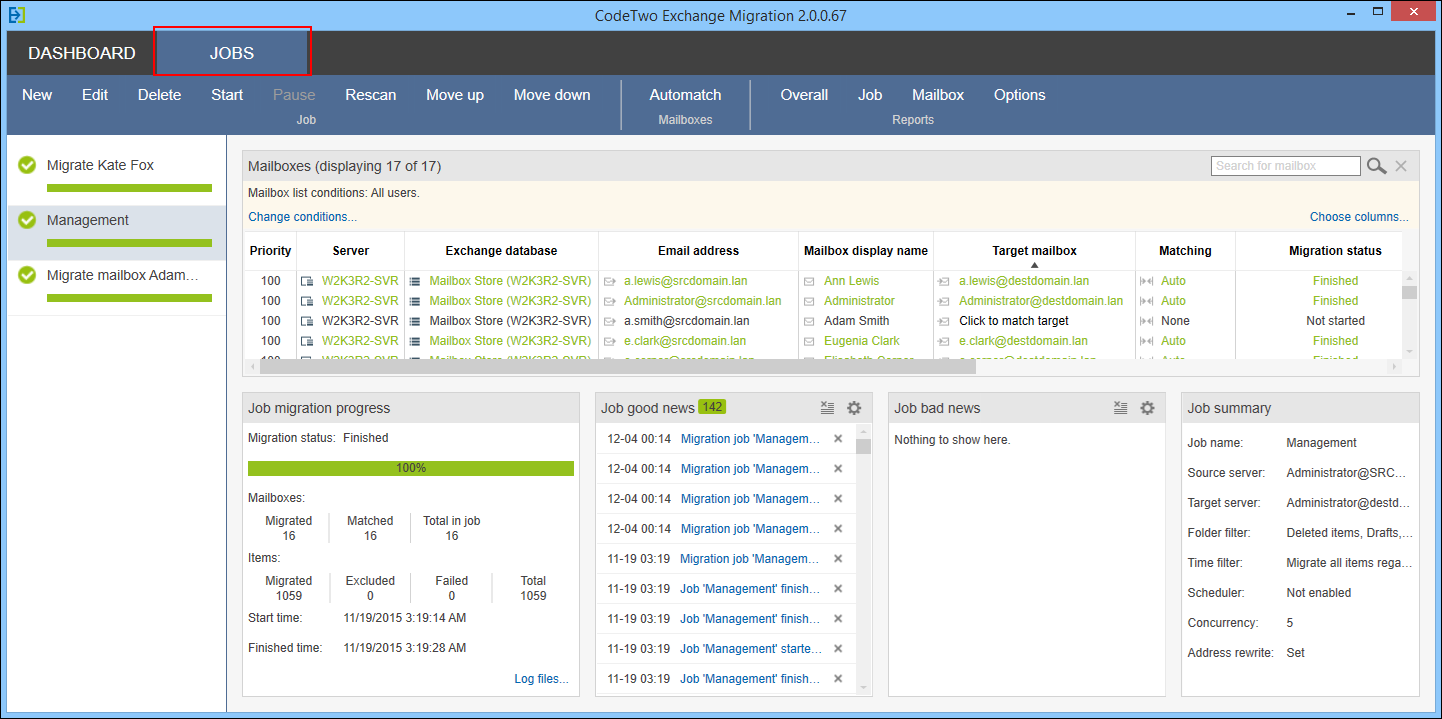Screen dimensions: 1442x719
Task: Open the JOBS tab
Action: (232, 51)
